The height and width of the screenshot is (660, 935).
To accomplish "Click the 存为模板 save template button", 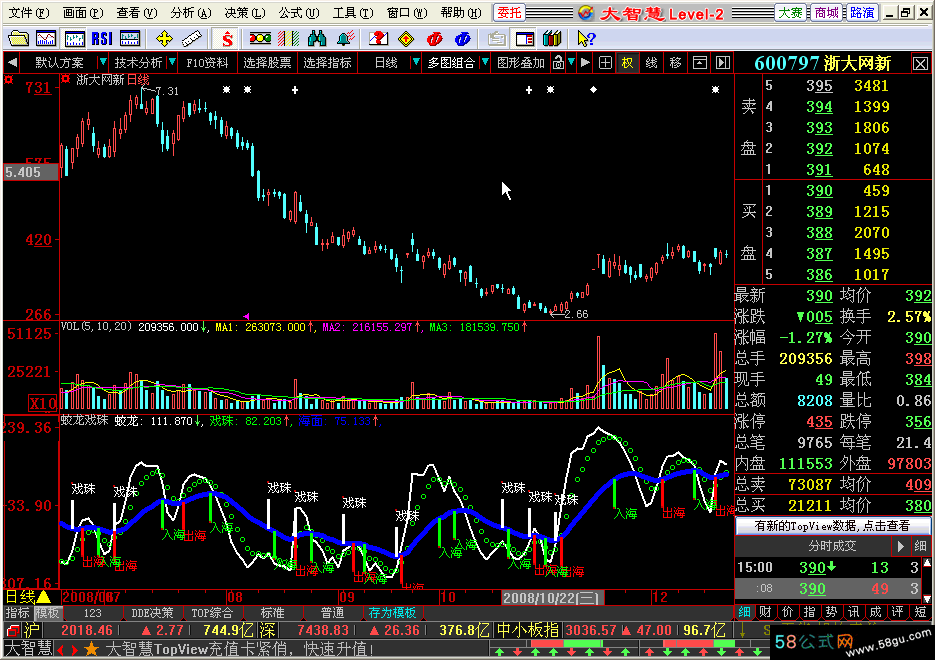I will click(392, 612).
